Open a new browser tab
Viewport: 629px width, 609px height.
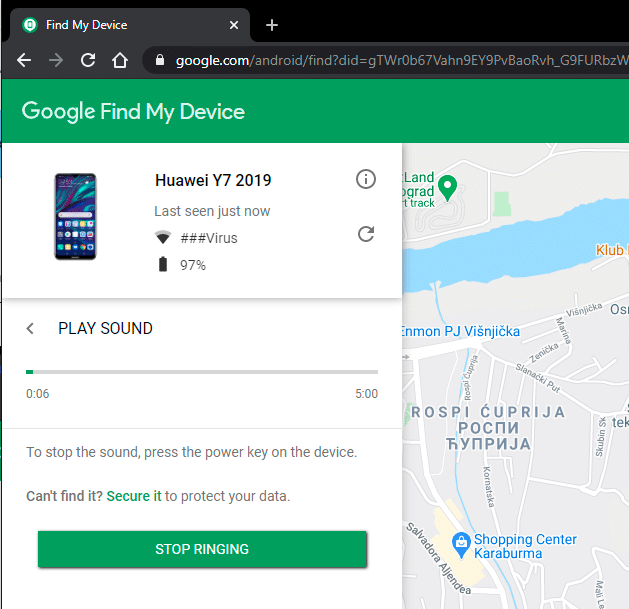point(272,25)
